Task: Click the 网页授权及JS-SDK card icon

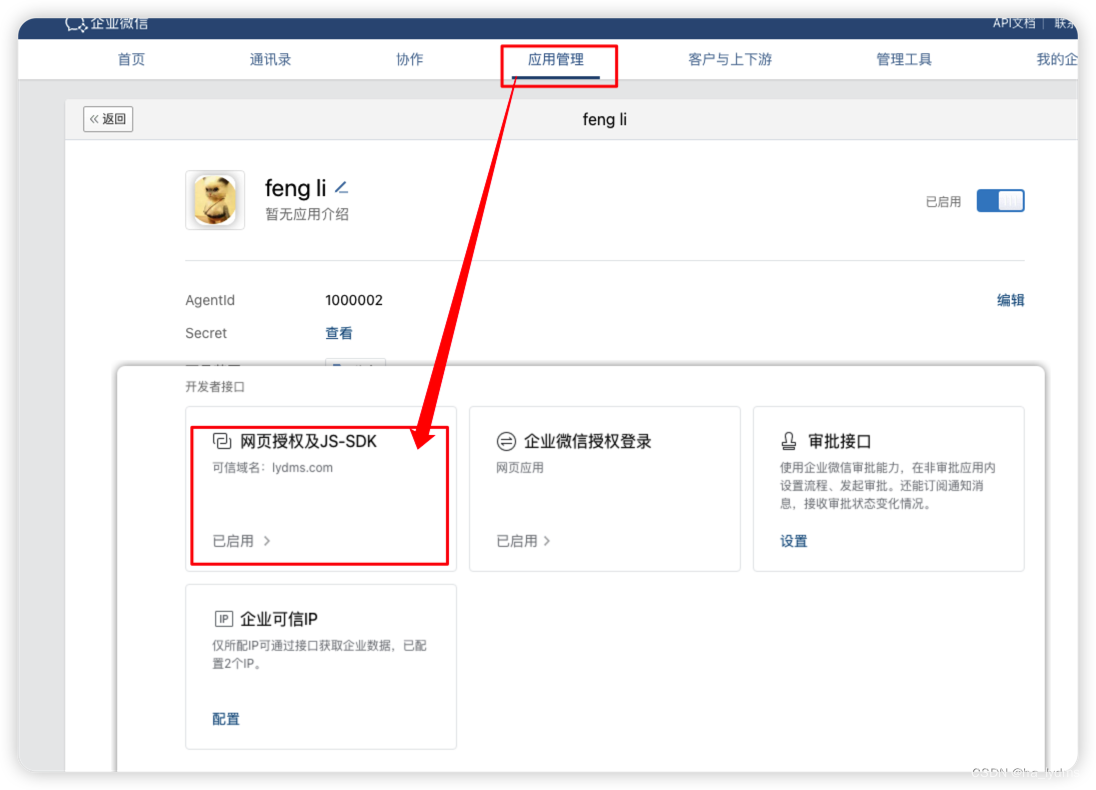Action: click(222, 441)
